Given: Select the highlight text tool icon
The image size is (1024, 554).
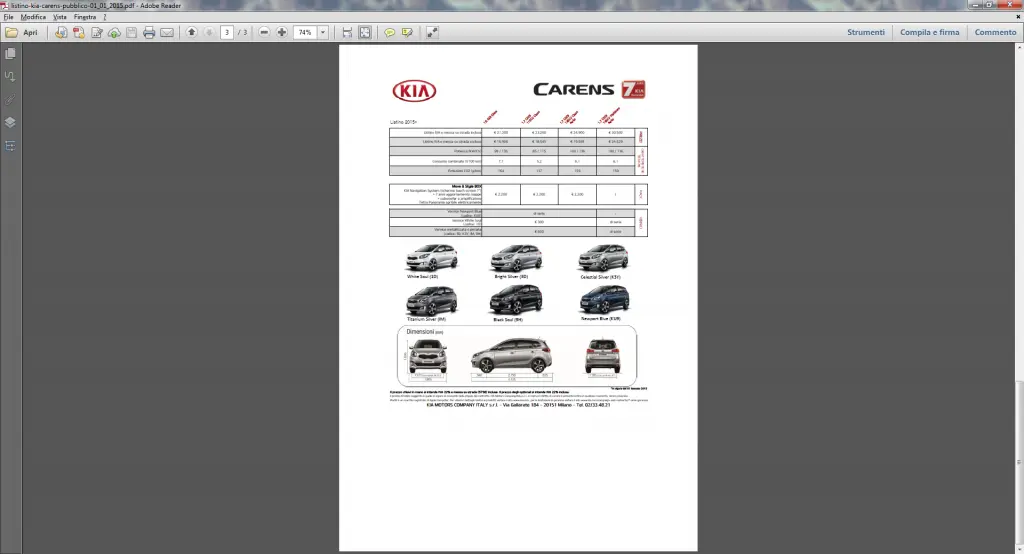Looking at the screenshot, I should (x=408, y=32).
